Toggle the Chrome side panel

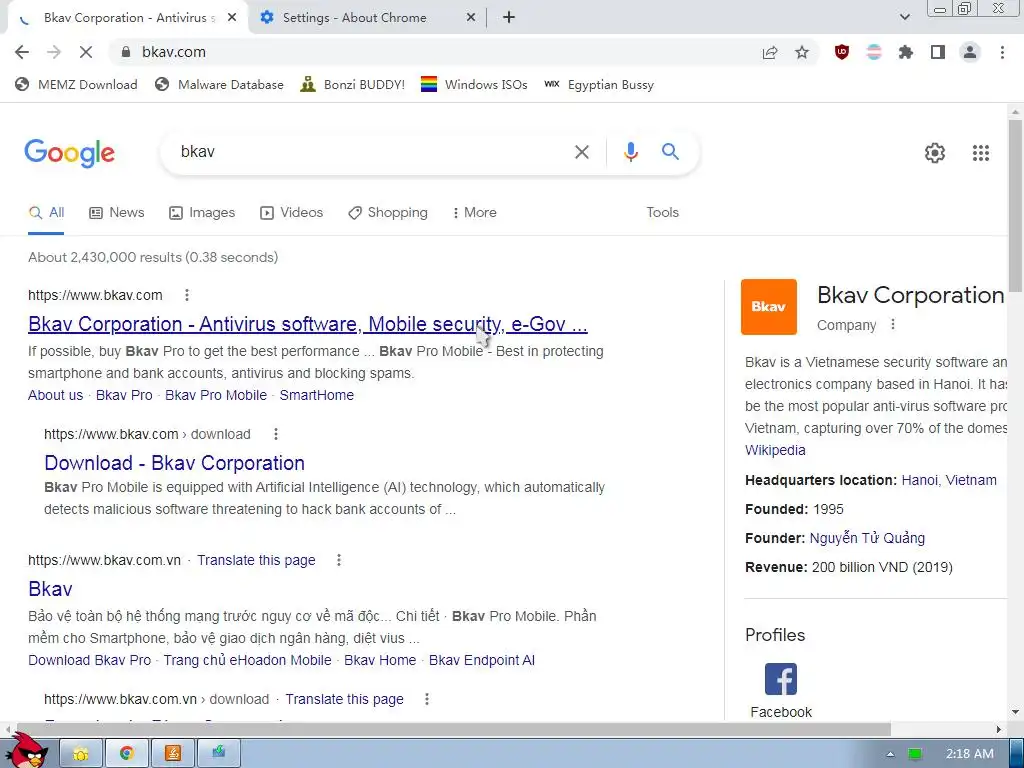click(x=938, y=52)
